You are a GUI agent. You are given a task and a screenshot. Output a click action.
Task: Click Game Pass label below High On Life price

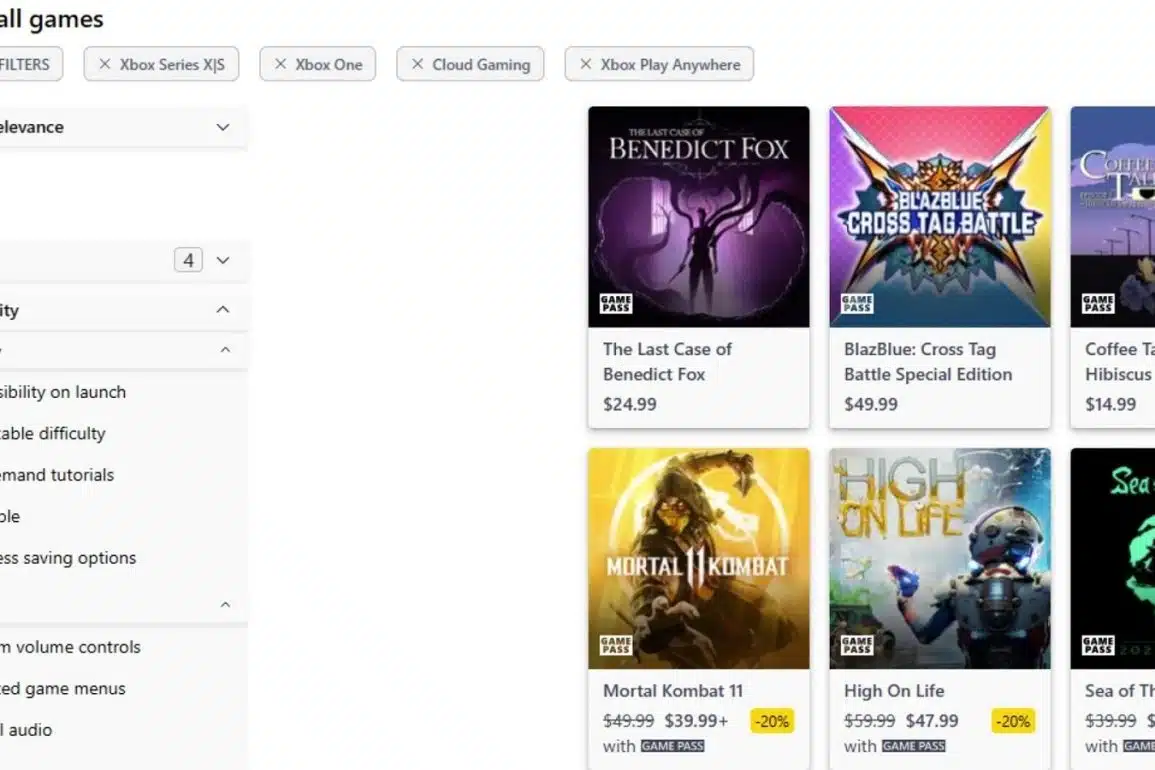pos(913,746)
